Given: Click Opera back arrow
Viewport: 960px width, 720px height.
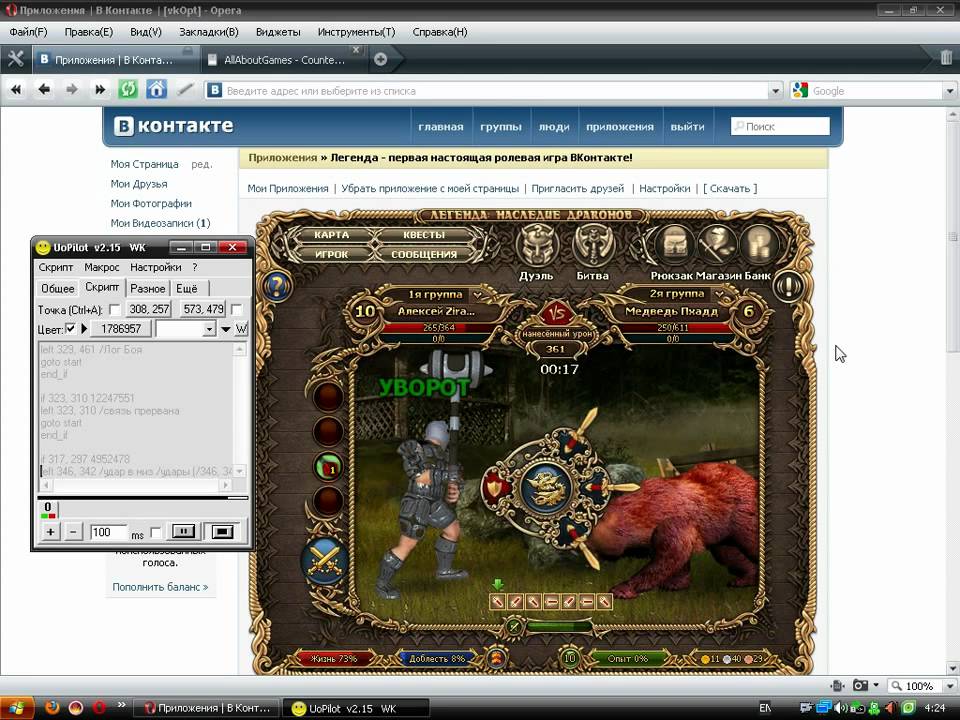Looking at the screenshot, I should pos(44,90).
